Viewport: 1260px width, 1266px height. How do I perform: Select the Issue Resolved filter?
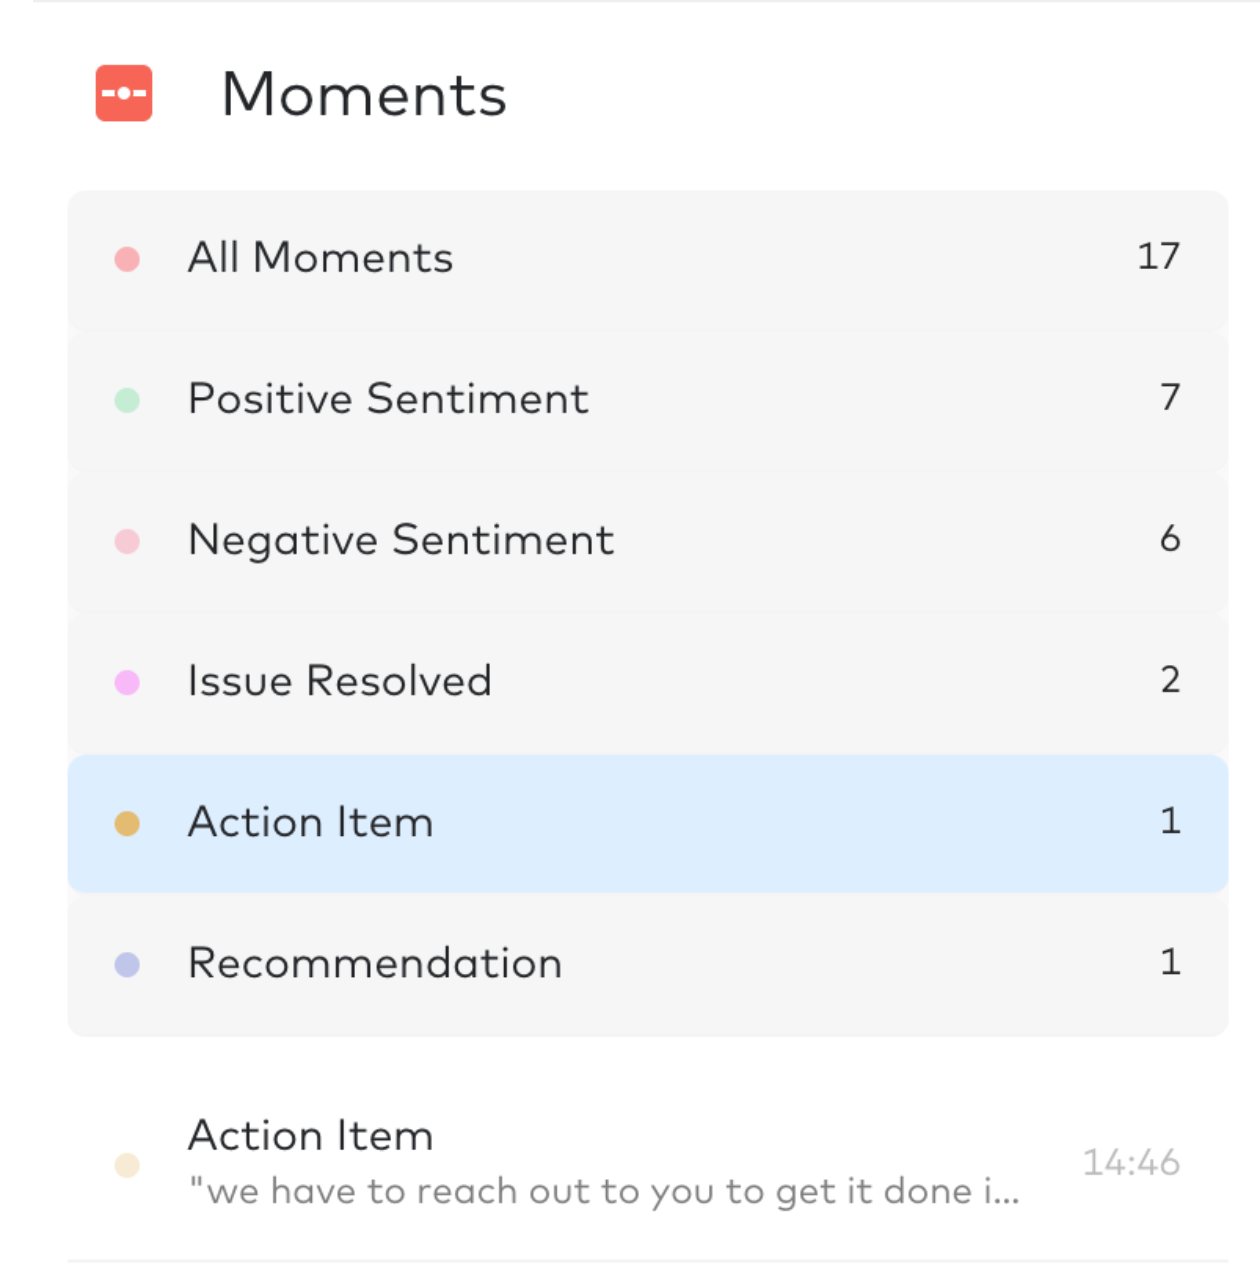click(339, 681)
